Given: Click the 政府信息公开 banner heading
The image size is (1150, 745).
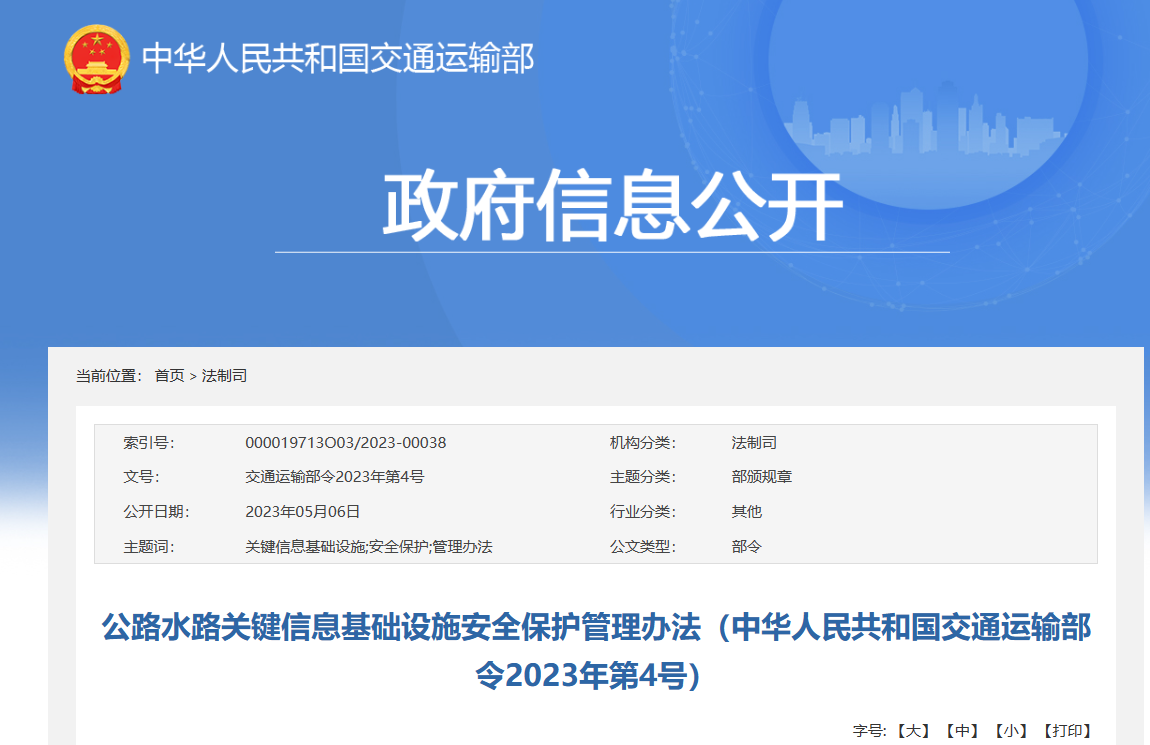Looking at the screenshot, I should 612,207.
